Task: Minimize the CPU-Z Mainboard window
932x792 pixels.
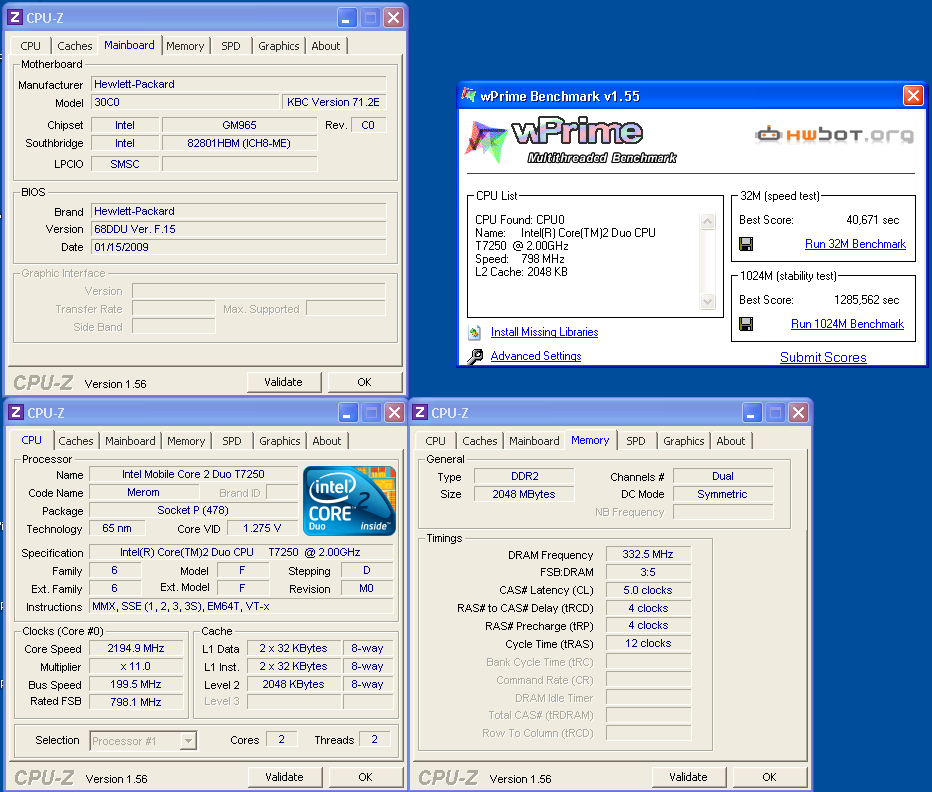Action: [347, 18]
